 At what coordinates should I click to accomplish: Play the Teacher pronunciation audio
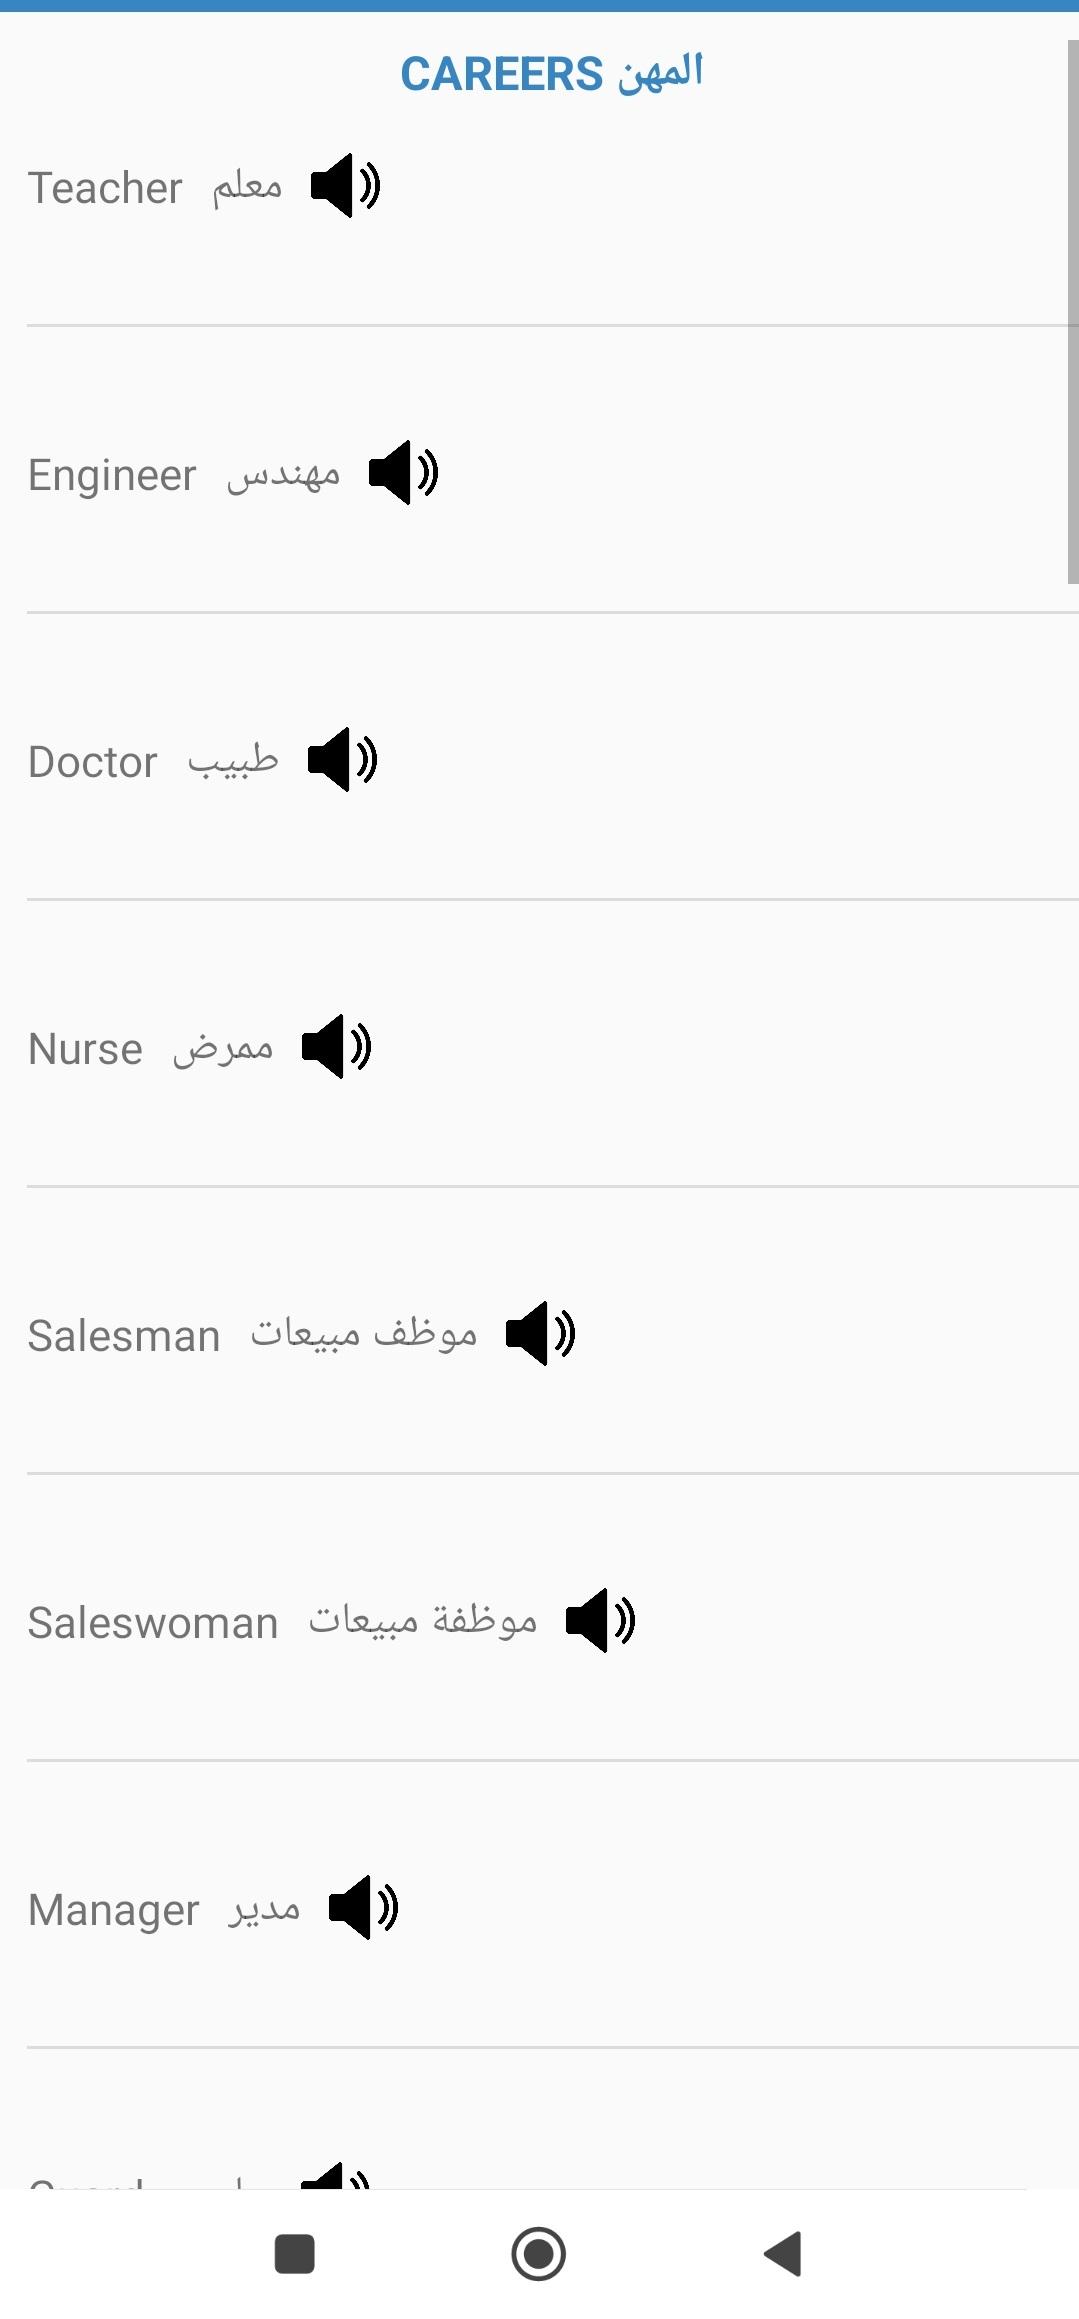345,186
